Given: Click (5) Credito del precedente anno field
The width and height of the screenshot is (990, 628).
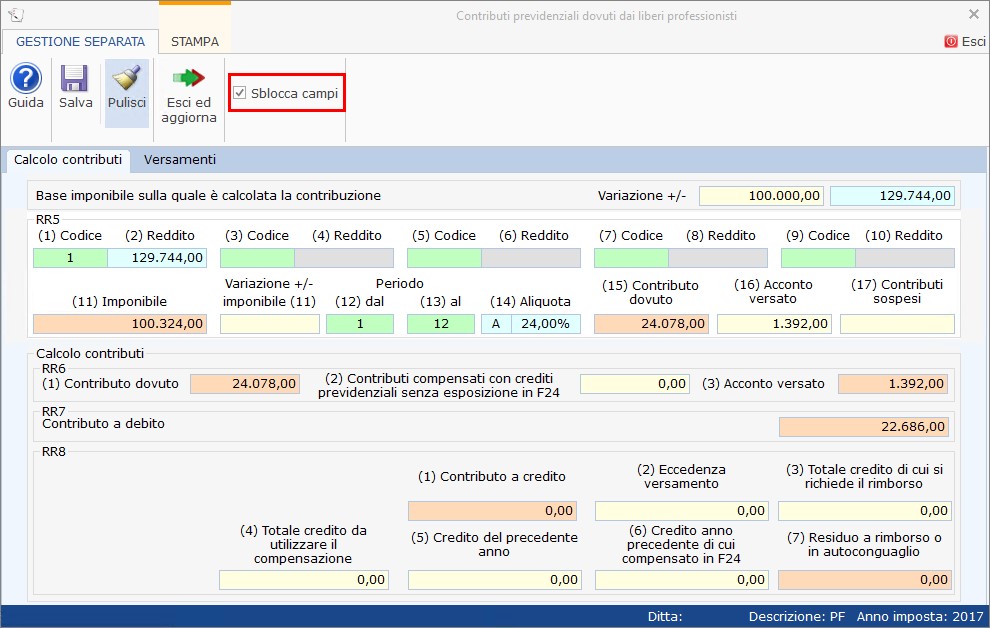Looking at the screenshot, I should [x=494, y=580].
